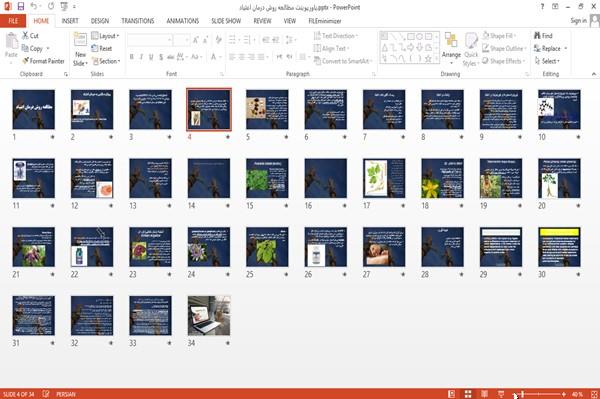Toggle Underline formatting
600x399 pixels.
[x=151, y=57]
